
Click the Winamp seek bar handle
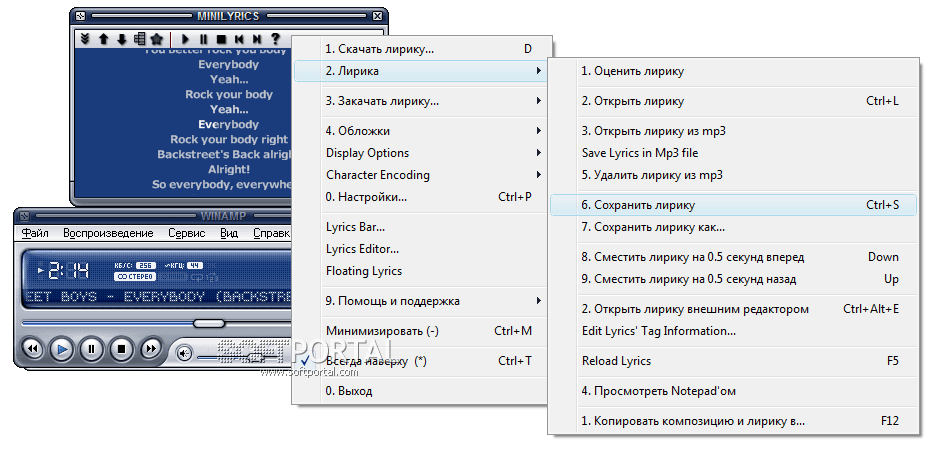pos(209,324)
